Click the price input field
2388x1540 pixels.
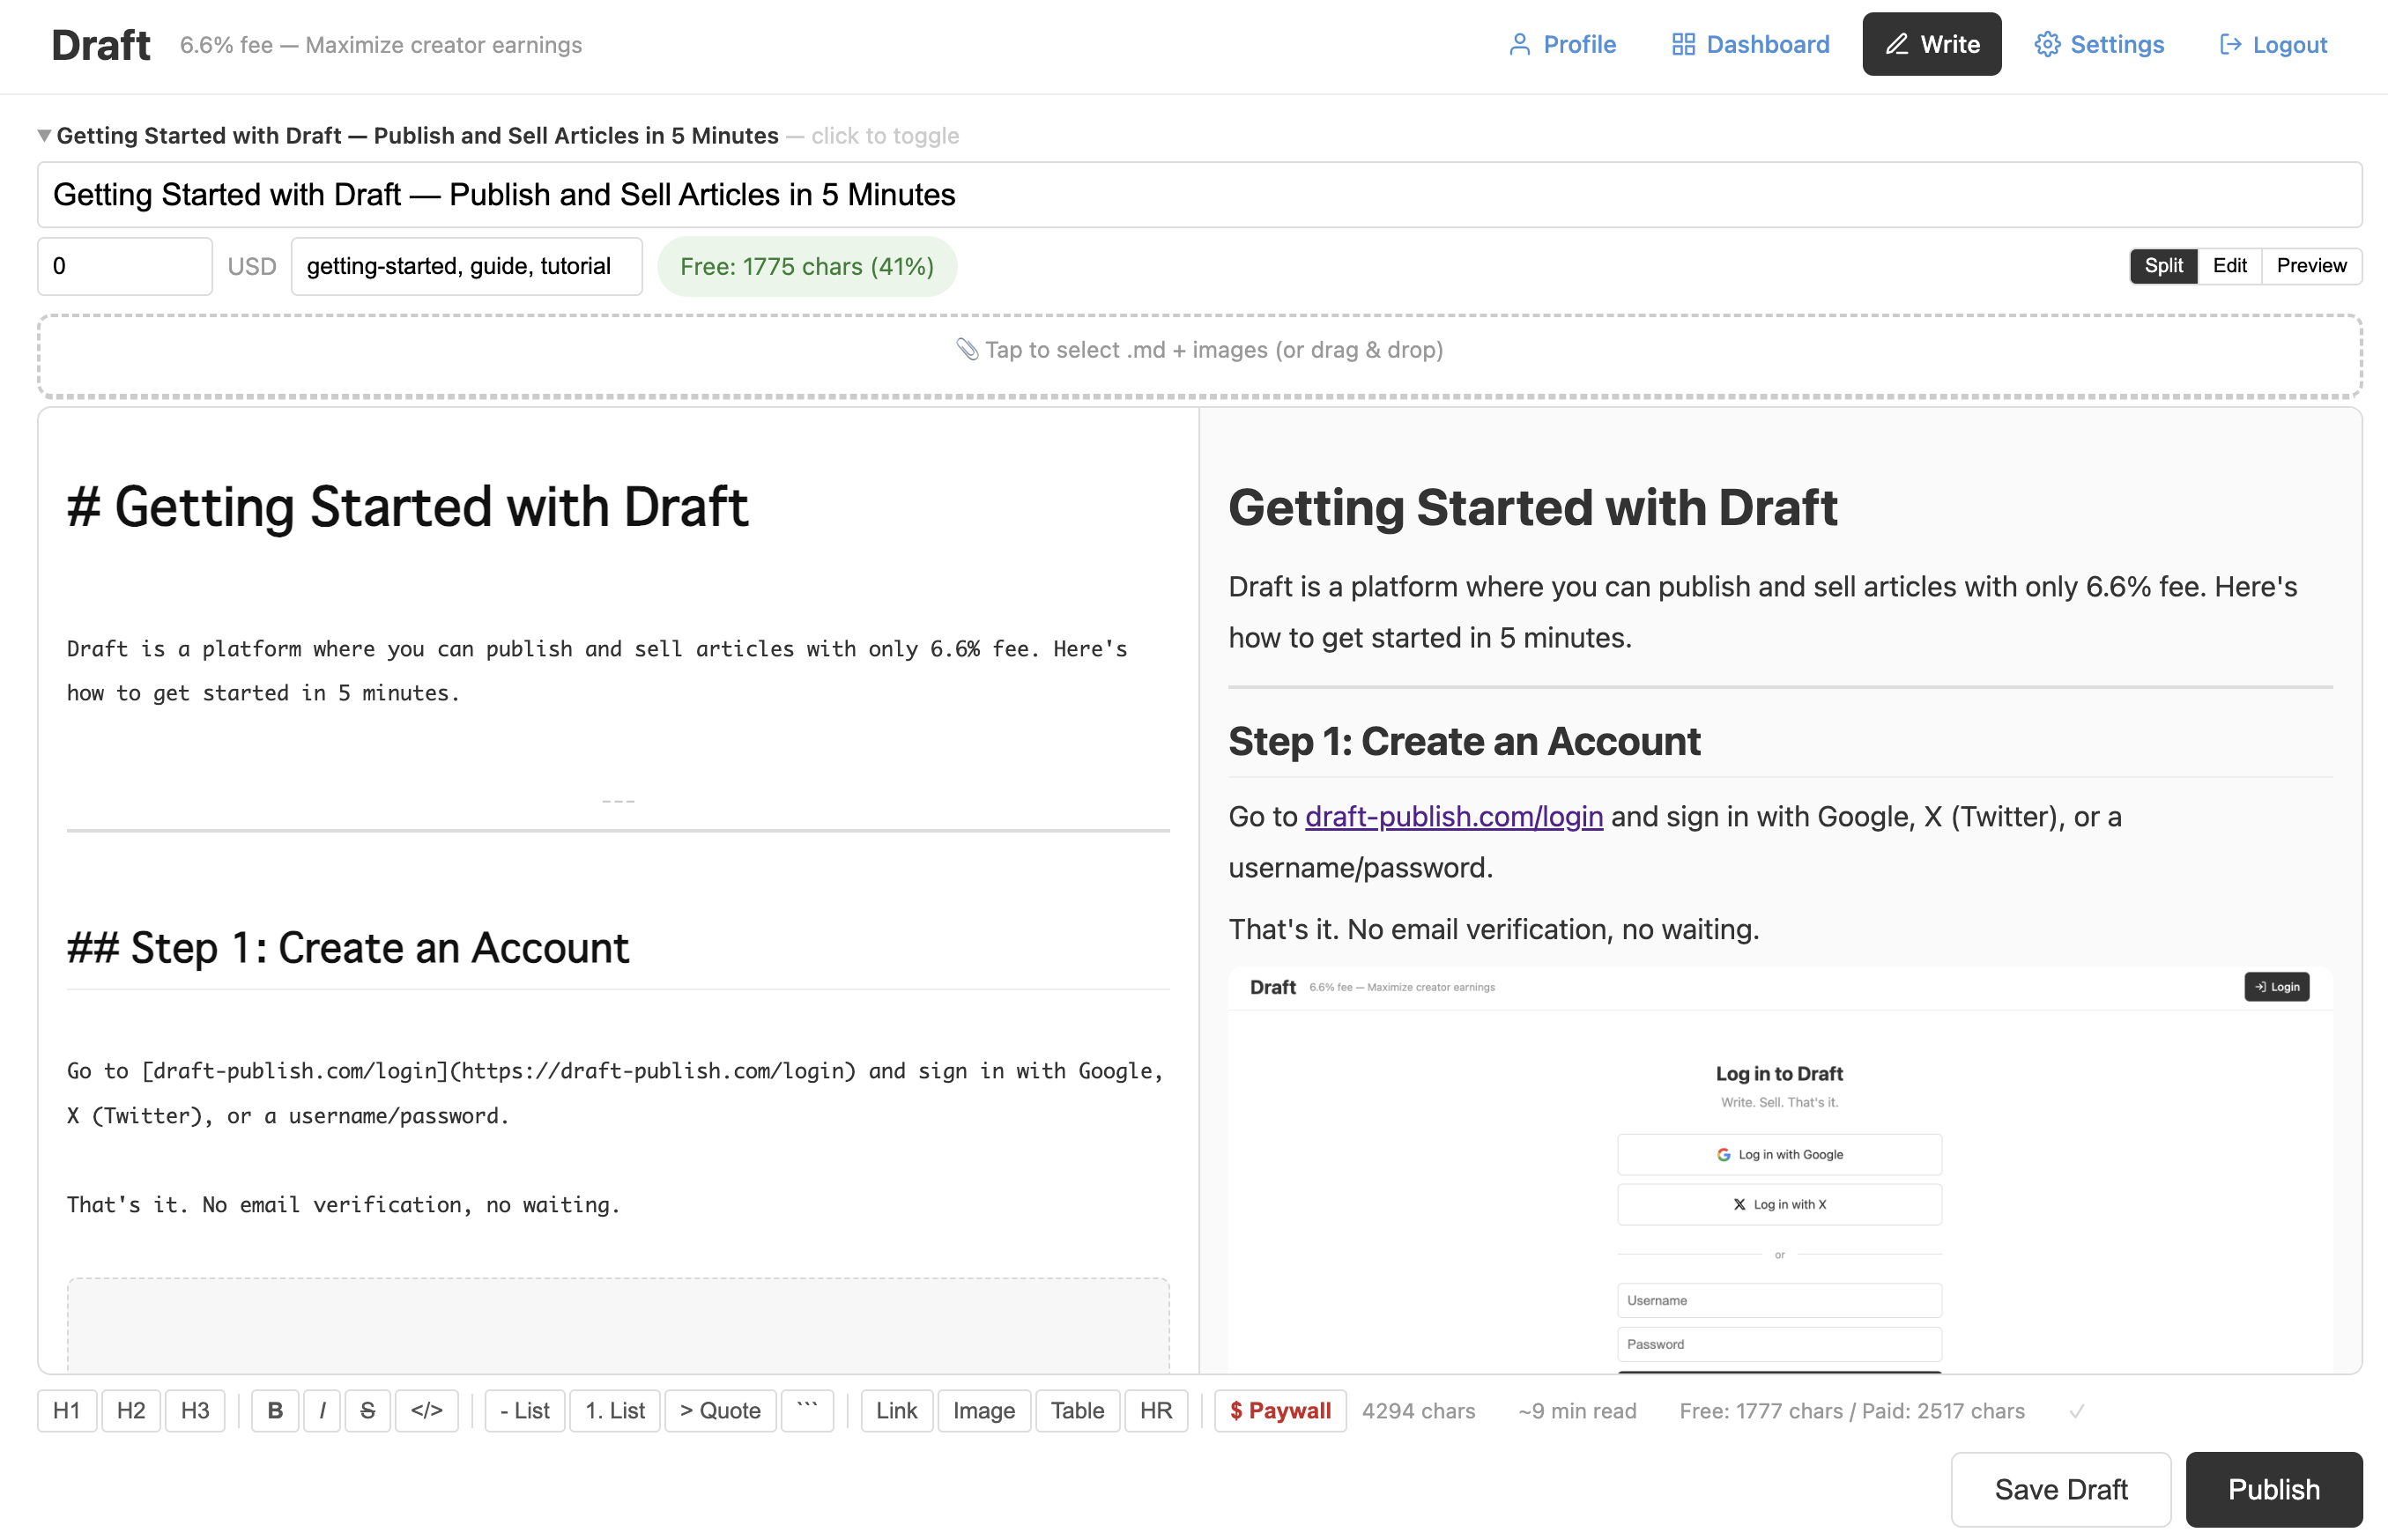(x=125, y=266)
